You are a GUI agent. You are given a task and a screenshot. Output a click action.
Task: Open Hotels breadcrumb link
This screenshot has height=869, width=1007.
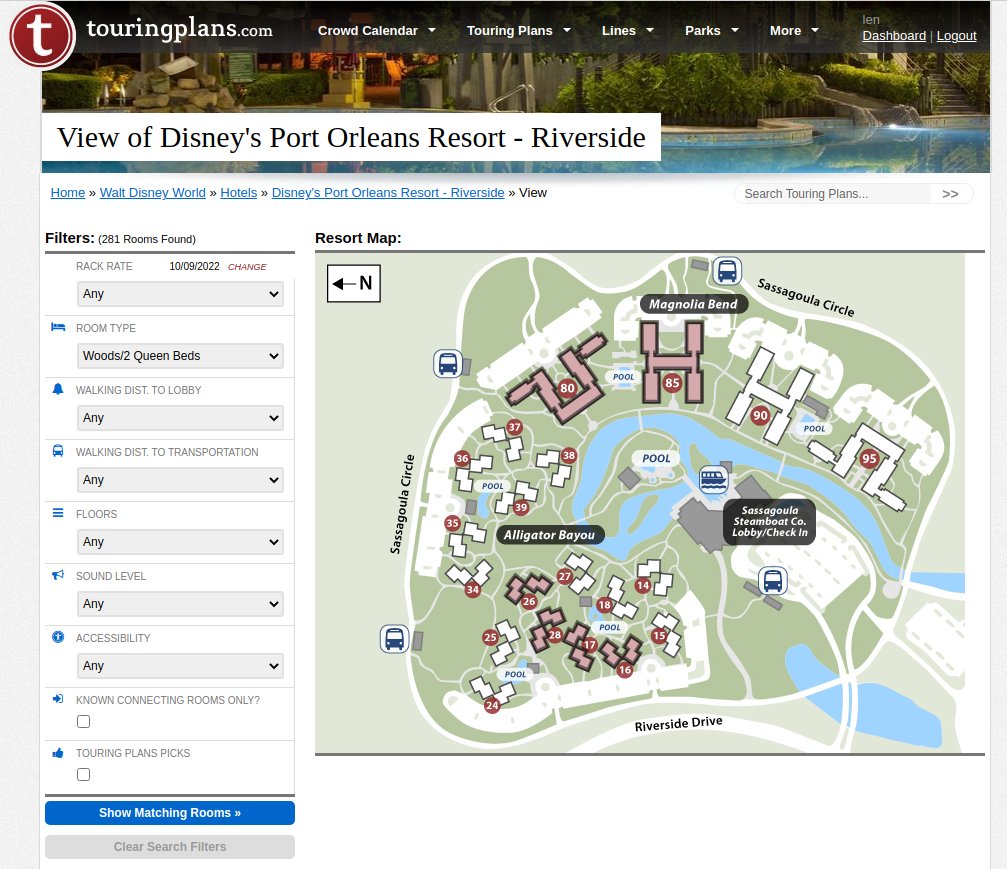coord(238,193)
